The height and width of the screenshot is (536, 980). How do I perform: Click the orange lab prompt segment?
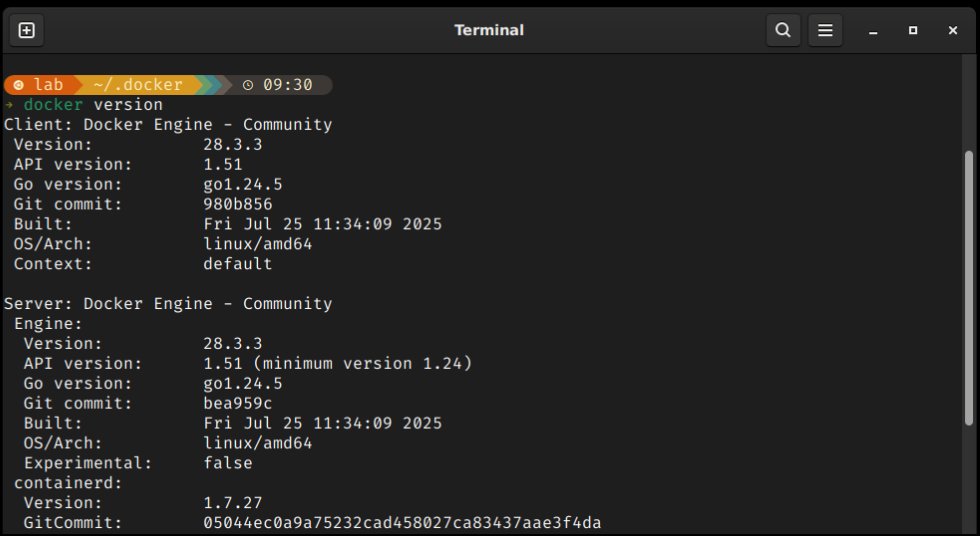coord(40,84)
